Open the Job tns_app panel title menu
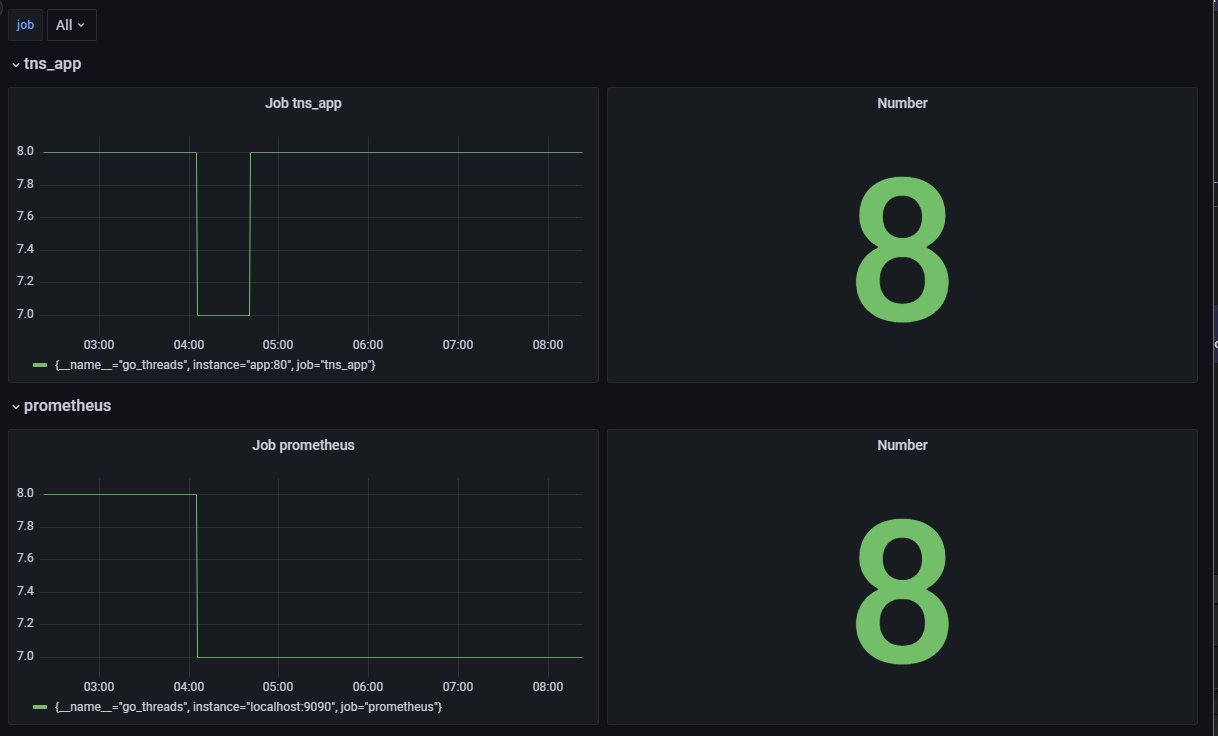 pos(303,103)
